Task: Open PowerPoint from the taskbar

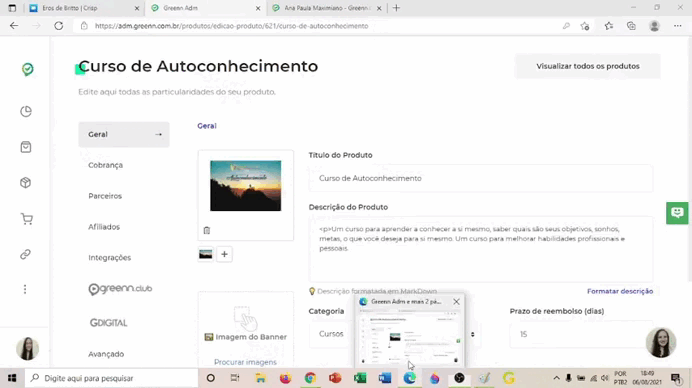Action: tap(335, 378)
